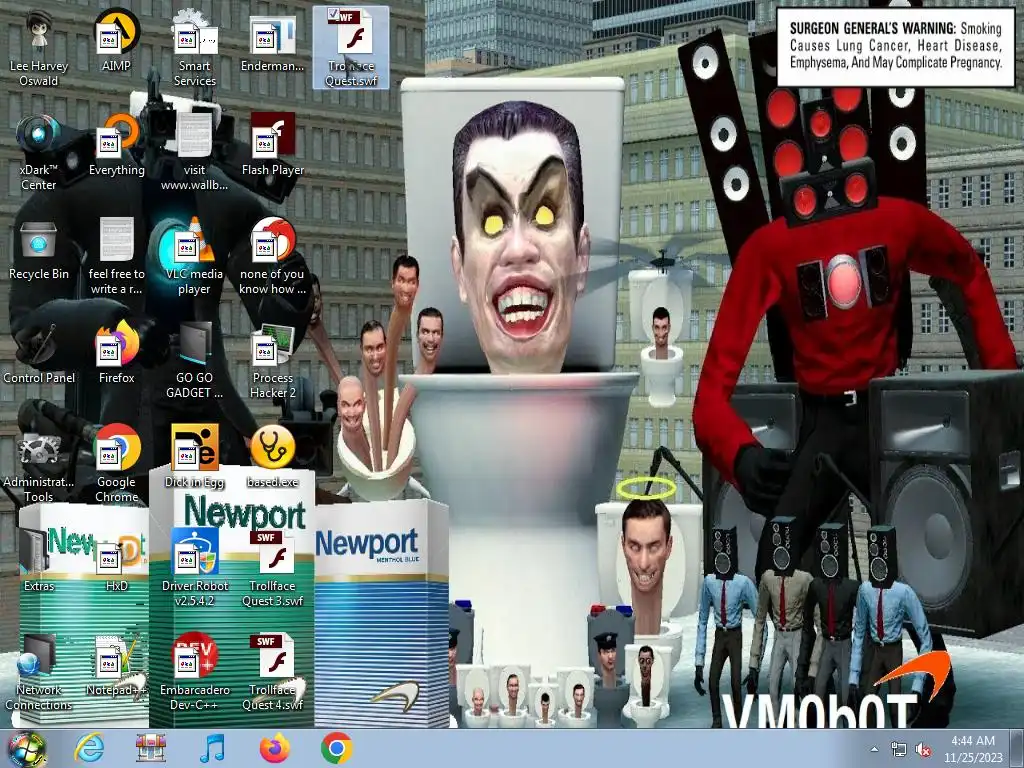
Task: Select Trollface Quest 3.swf file
Action: 272,568
